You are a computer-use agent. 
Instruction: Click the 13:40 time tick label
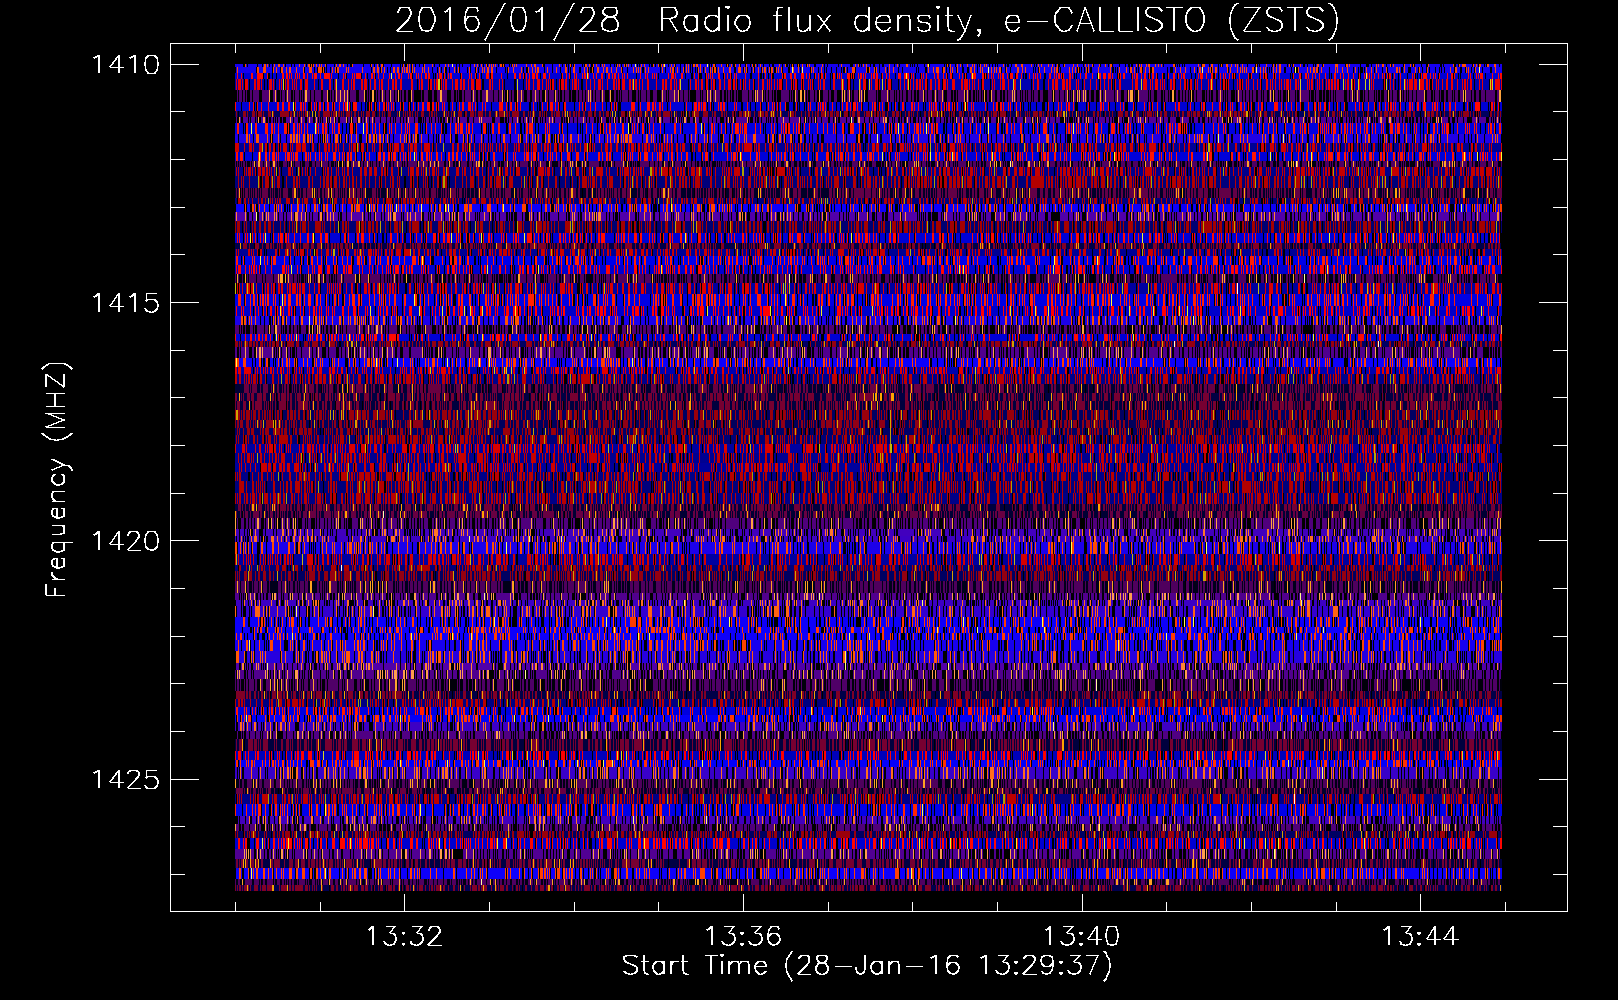tap(1081, 937)
